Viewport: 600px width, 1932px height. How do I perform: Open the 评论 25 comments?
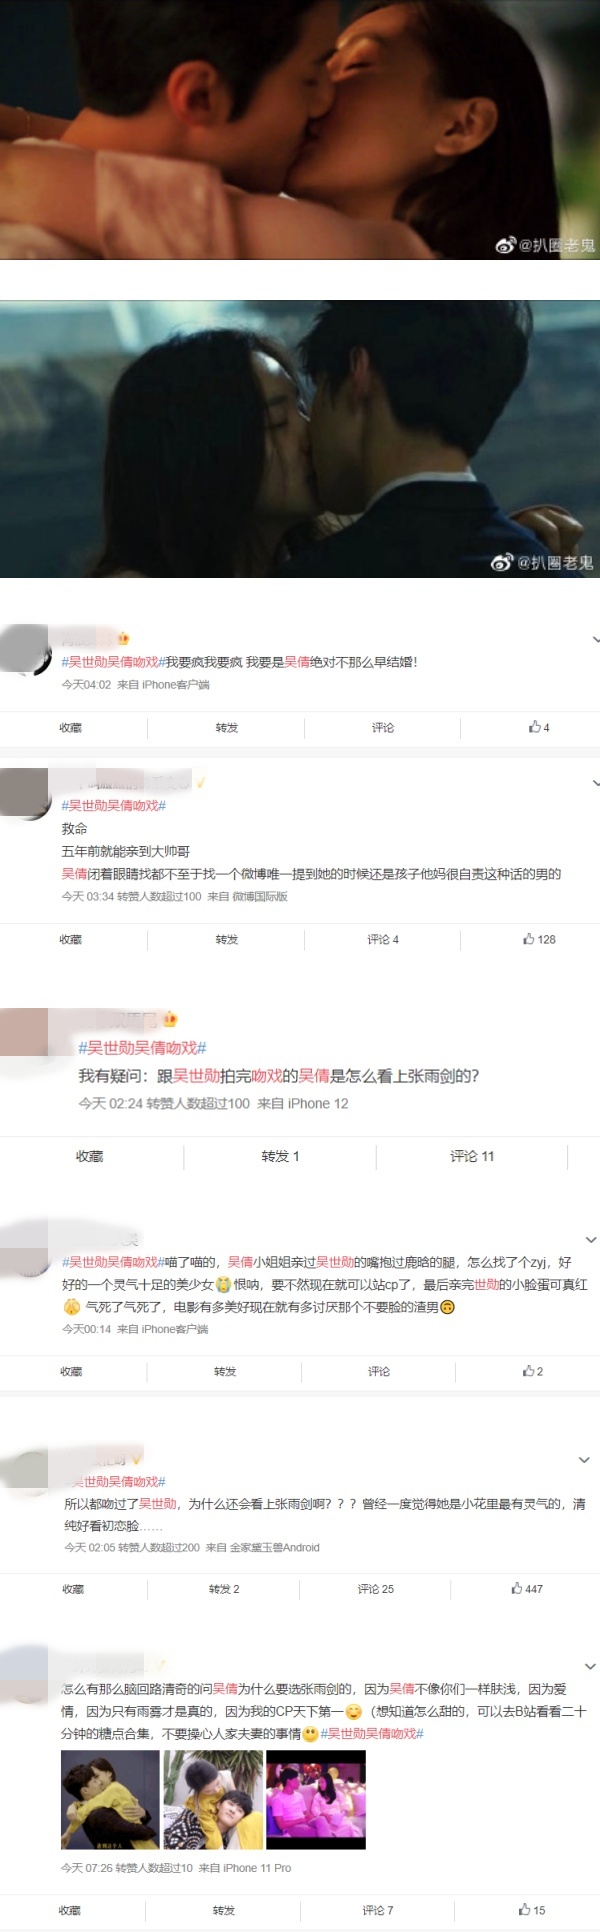click(376, 1588)
